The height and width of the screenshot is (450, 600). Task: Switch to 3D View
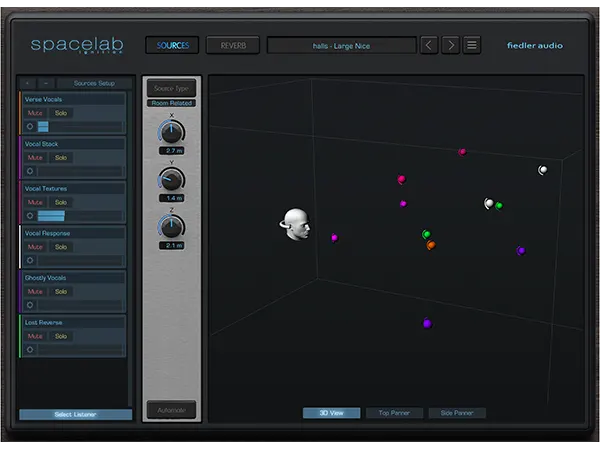(x=331, y=413)
